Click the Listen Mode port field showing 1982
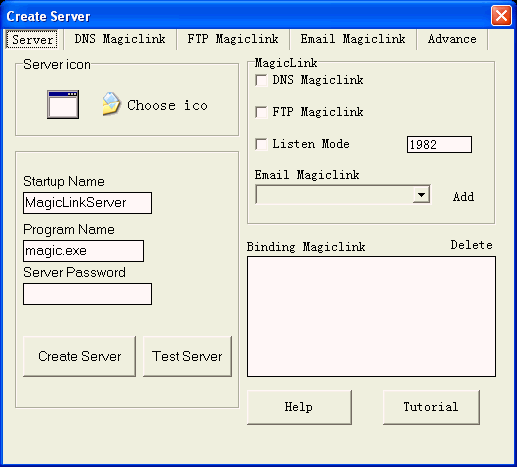The width and height of the screenshot is (517, 467). click(439, 144)
